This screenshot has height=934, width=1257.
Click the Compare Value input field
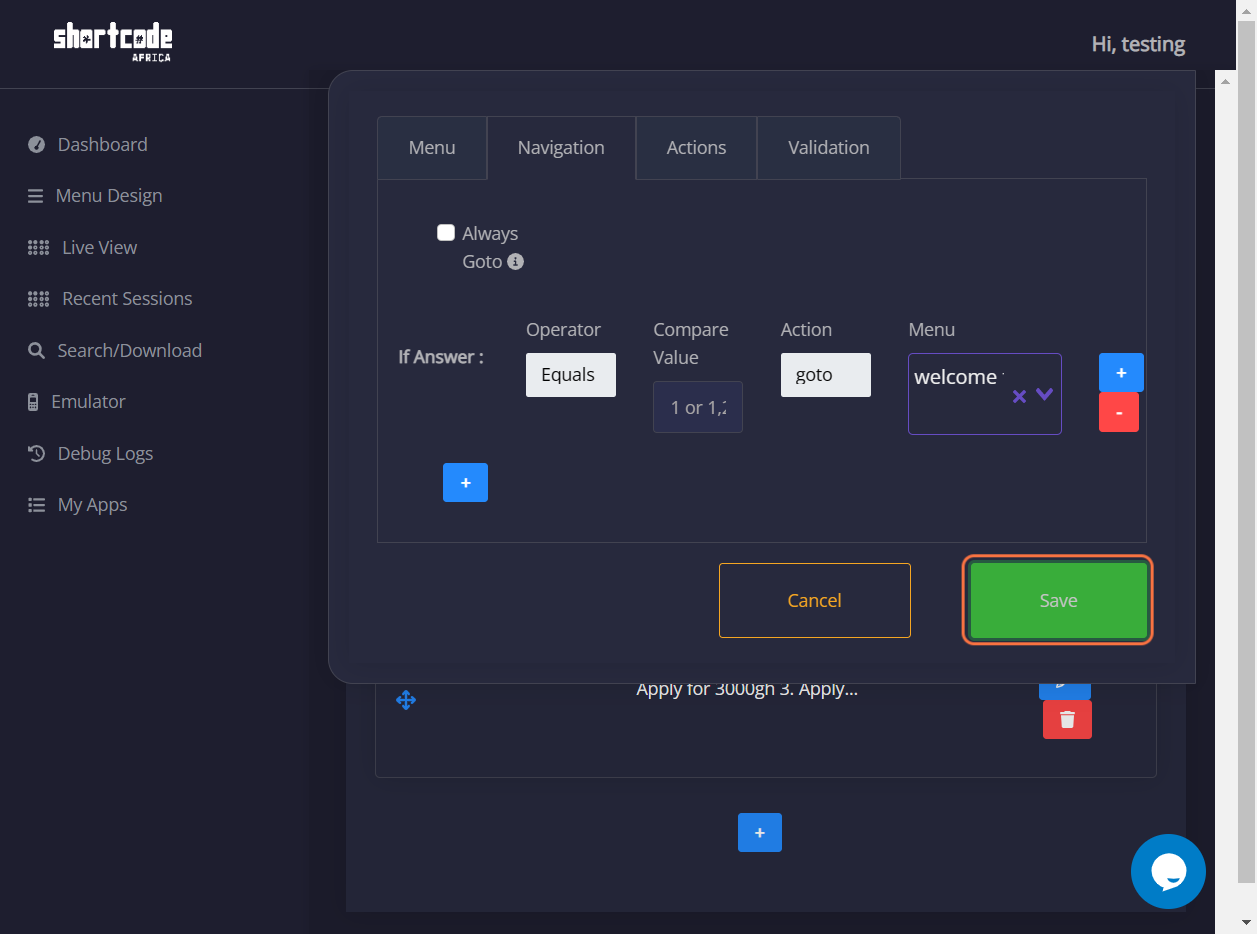[698, 407]
